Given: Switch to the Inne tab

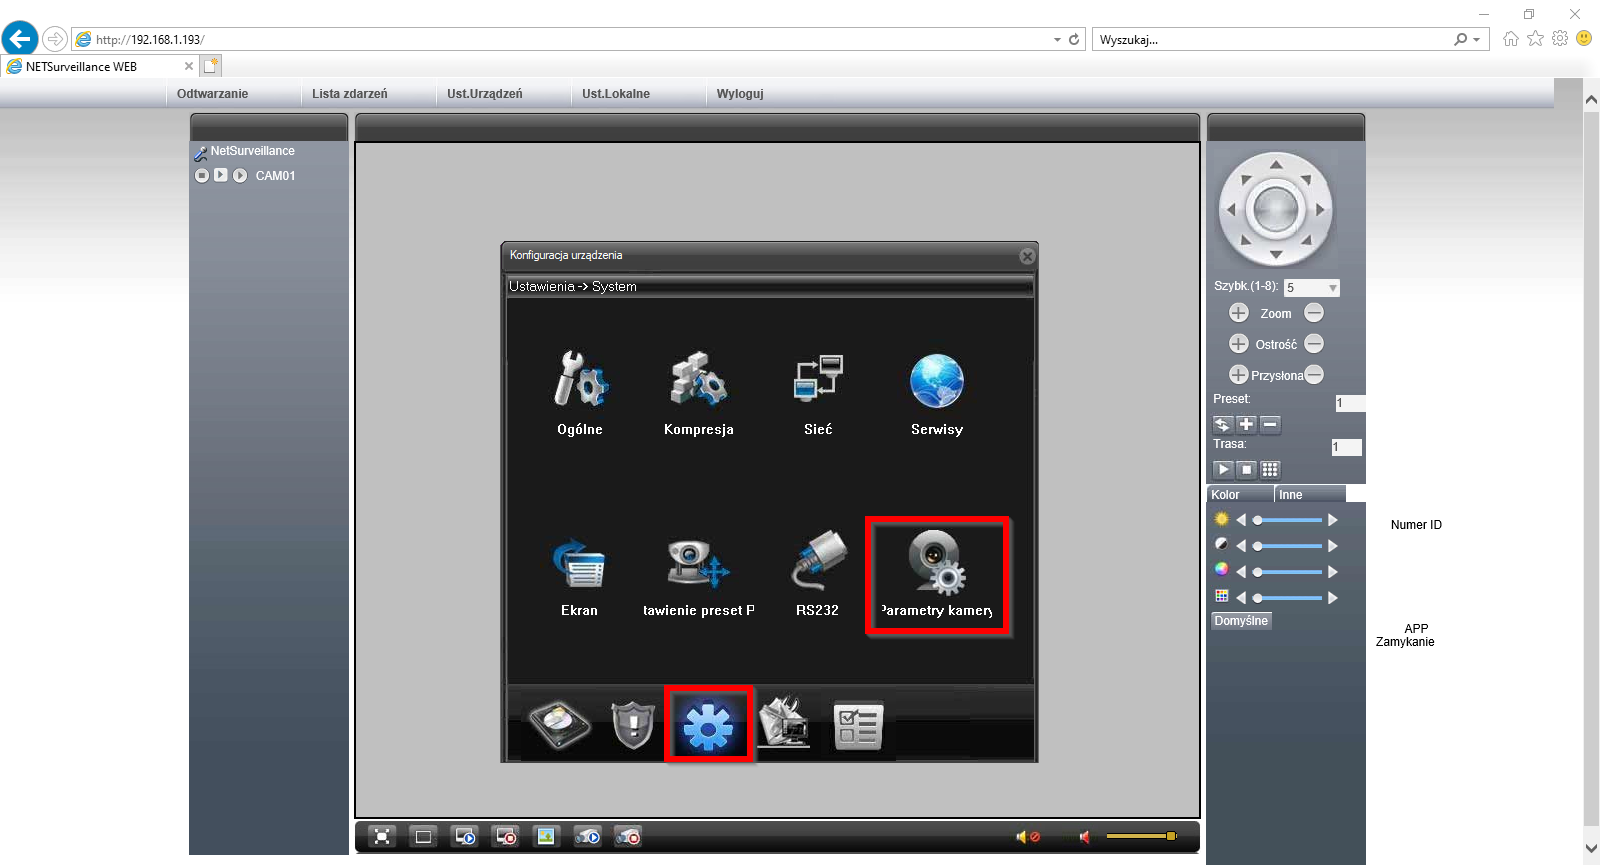Looking at the screenshot, I should click(x=1291, y=495).
